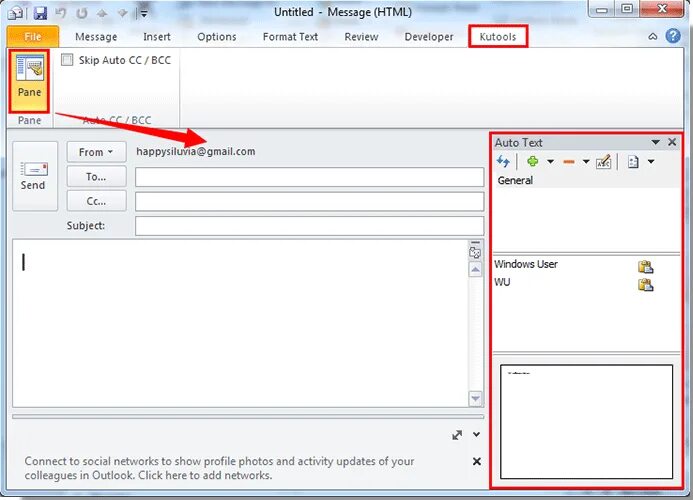Click the orange minus remove auto text icon
Image resolution: width=693 pixels, height=500 pixels.
[x=568, y=162]
